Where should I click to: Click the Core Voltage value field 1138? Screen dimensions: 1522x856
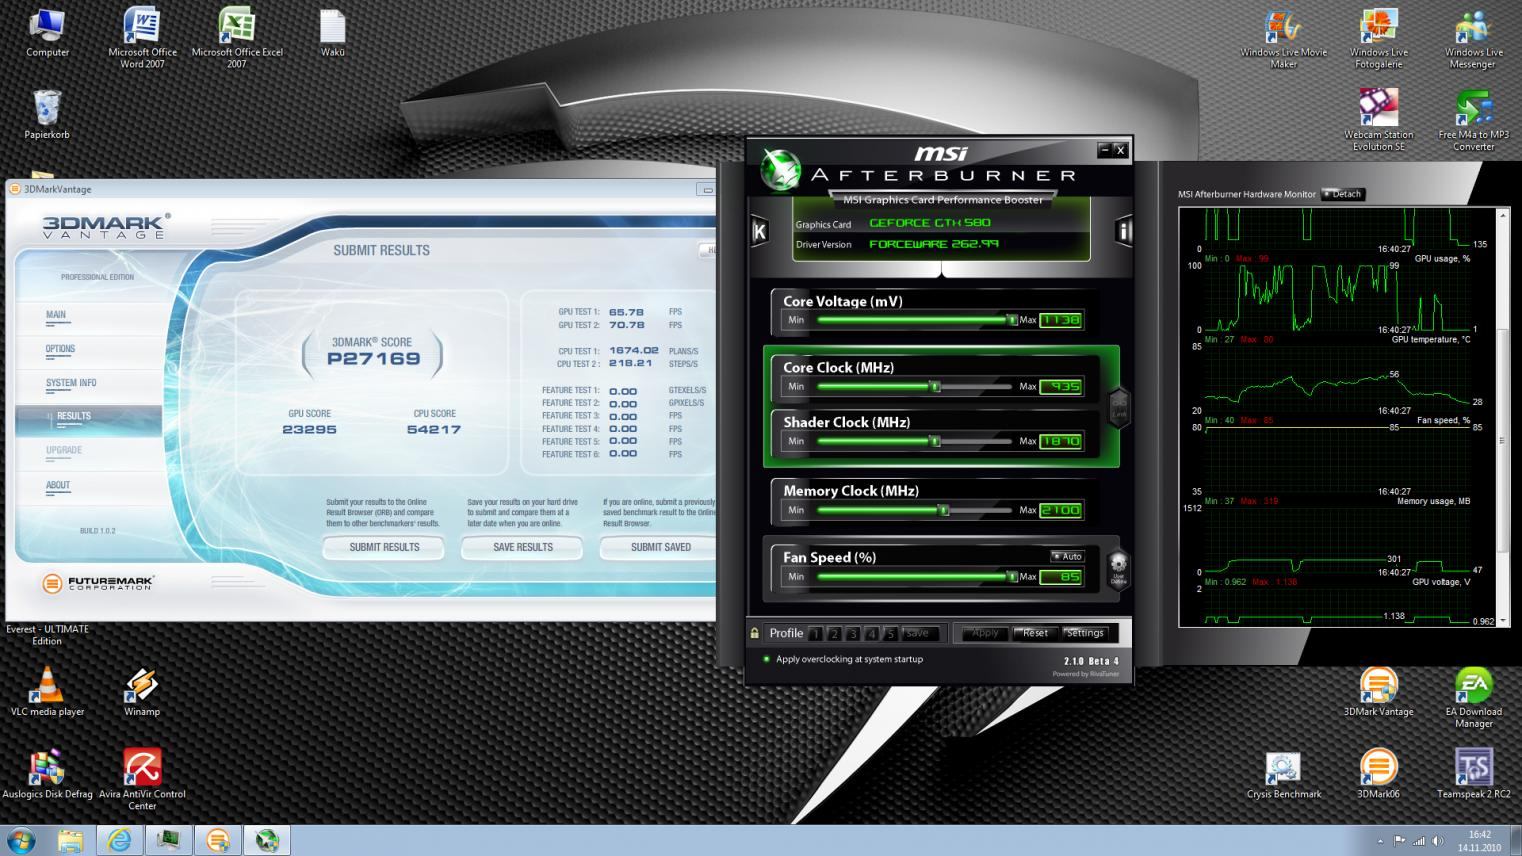[1061, 320]
